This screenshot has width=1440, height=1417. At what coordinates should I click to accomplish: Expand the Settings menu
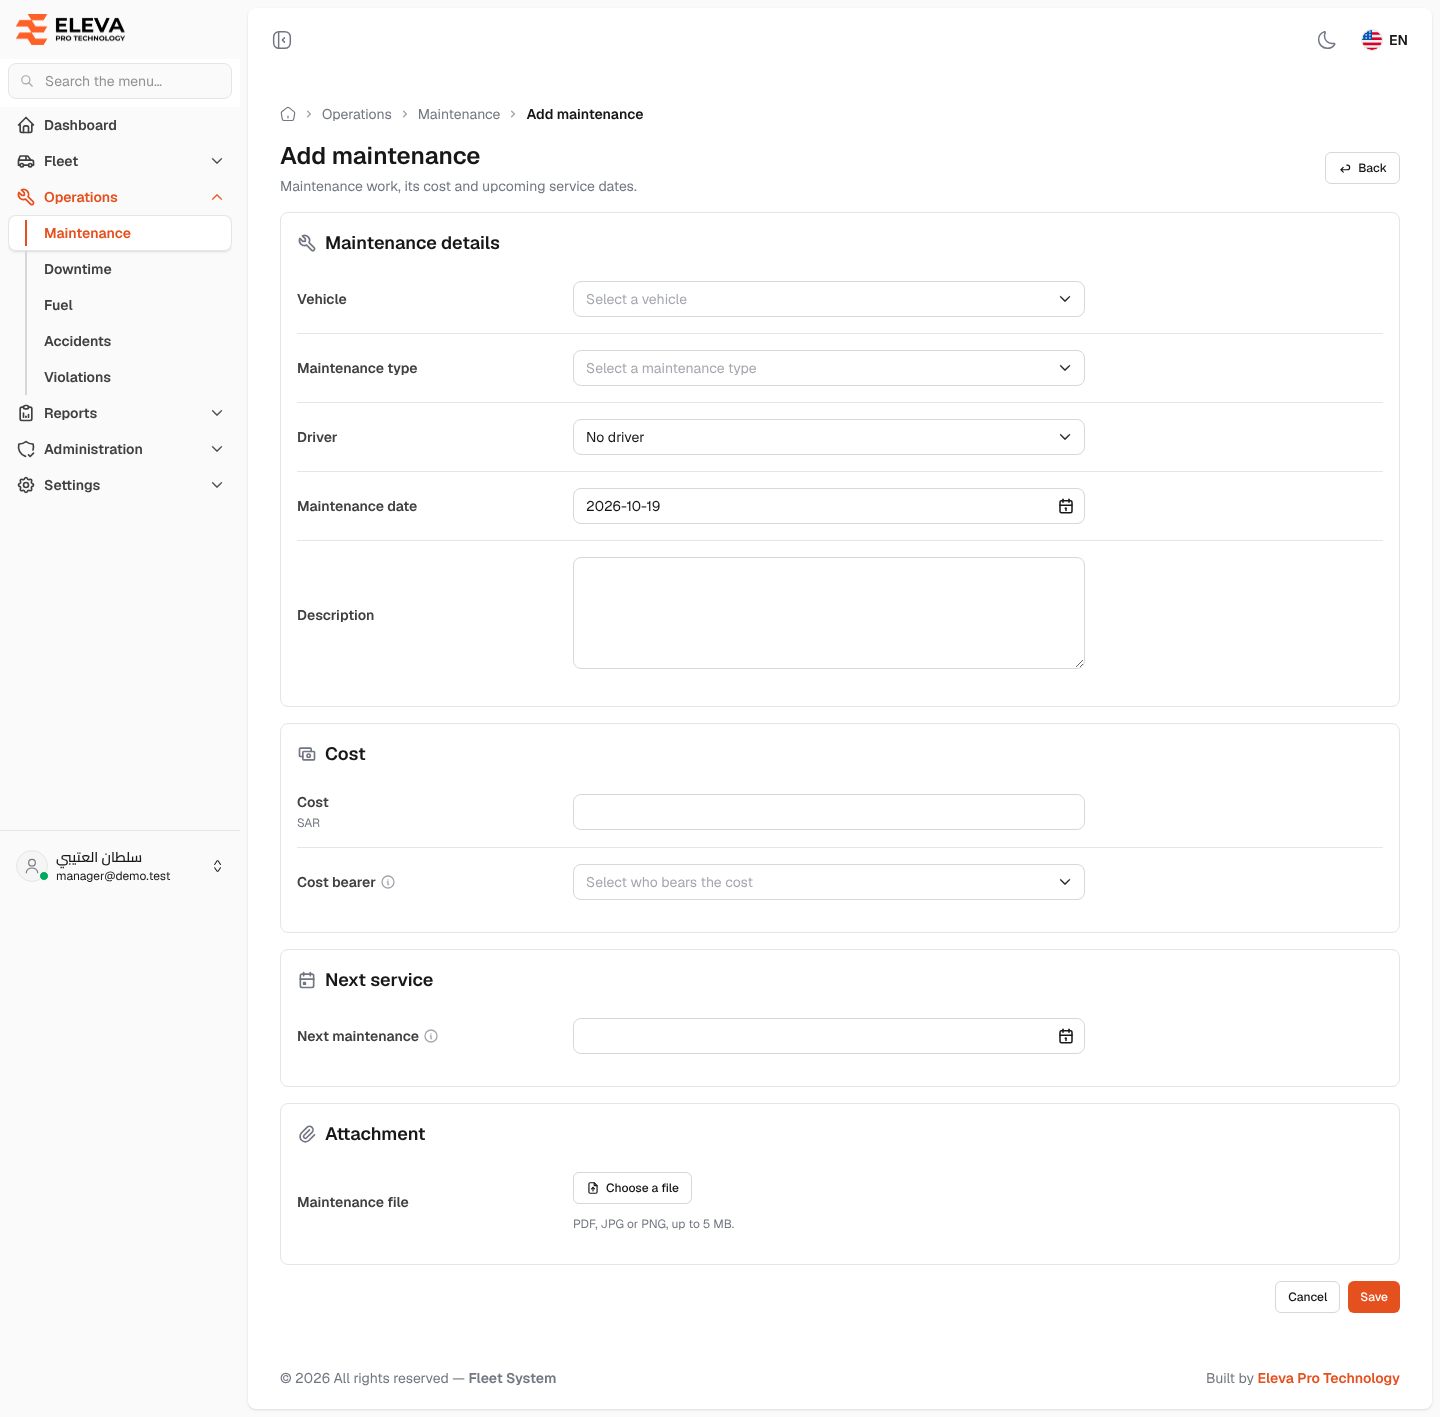click(x=120, y=485)
